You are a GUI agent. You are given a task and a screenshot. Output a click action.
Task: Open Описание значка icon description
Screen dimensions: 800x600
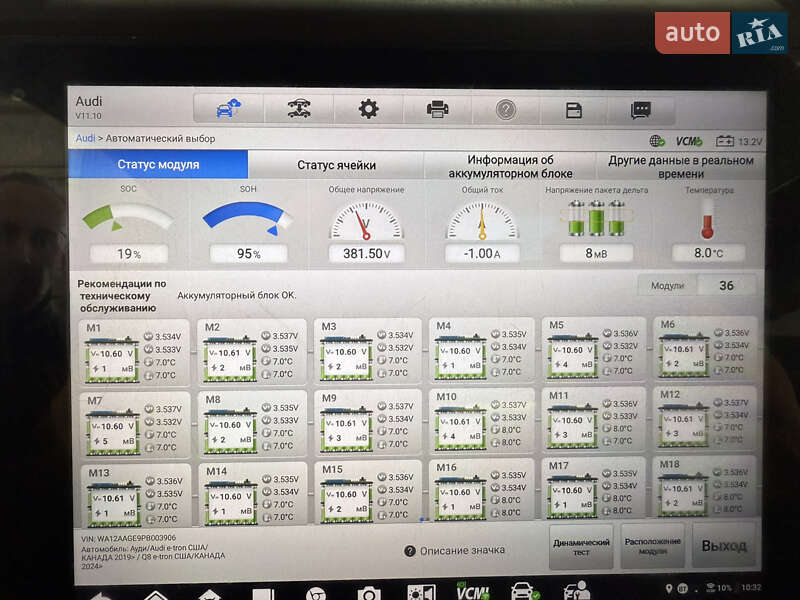point(455,550)
